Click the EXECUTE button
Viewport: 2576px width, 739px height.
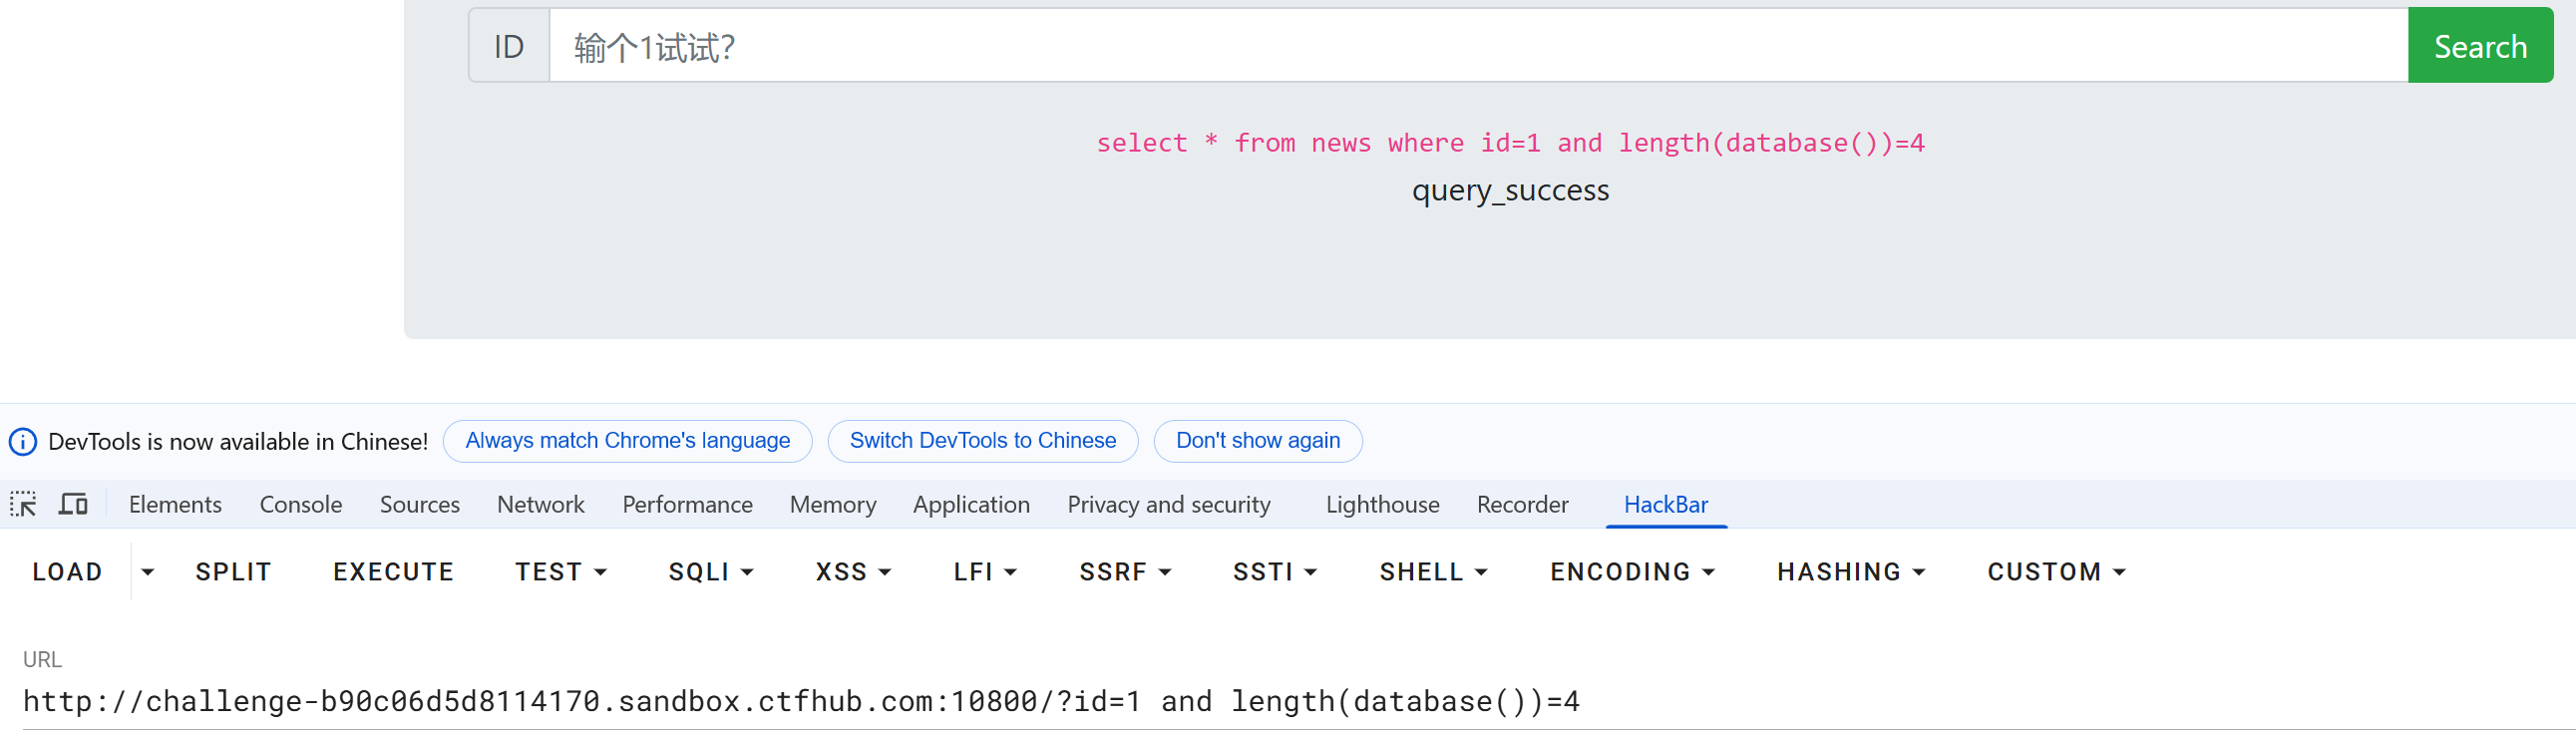pyautogui.click(x=393, y=572)
